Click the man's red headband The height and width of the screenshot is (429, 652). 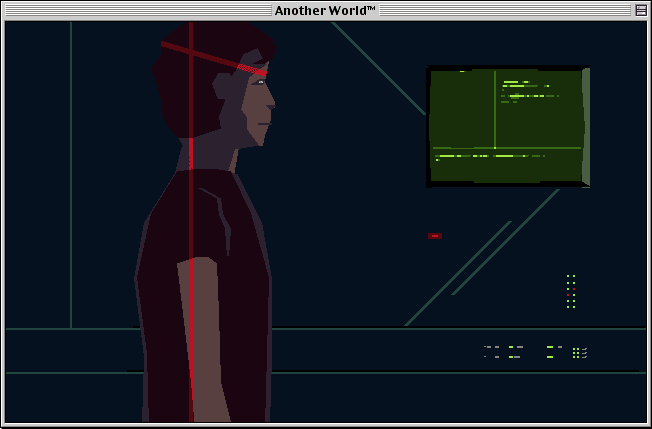[x=214, y=59]
